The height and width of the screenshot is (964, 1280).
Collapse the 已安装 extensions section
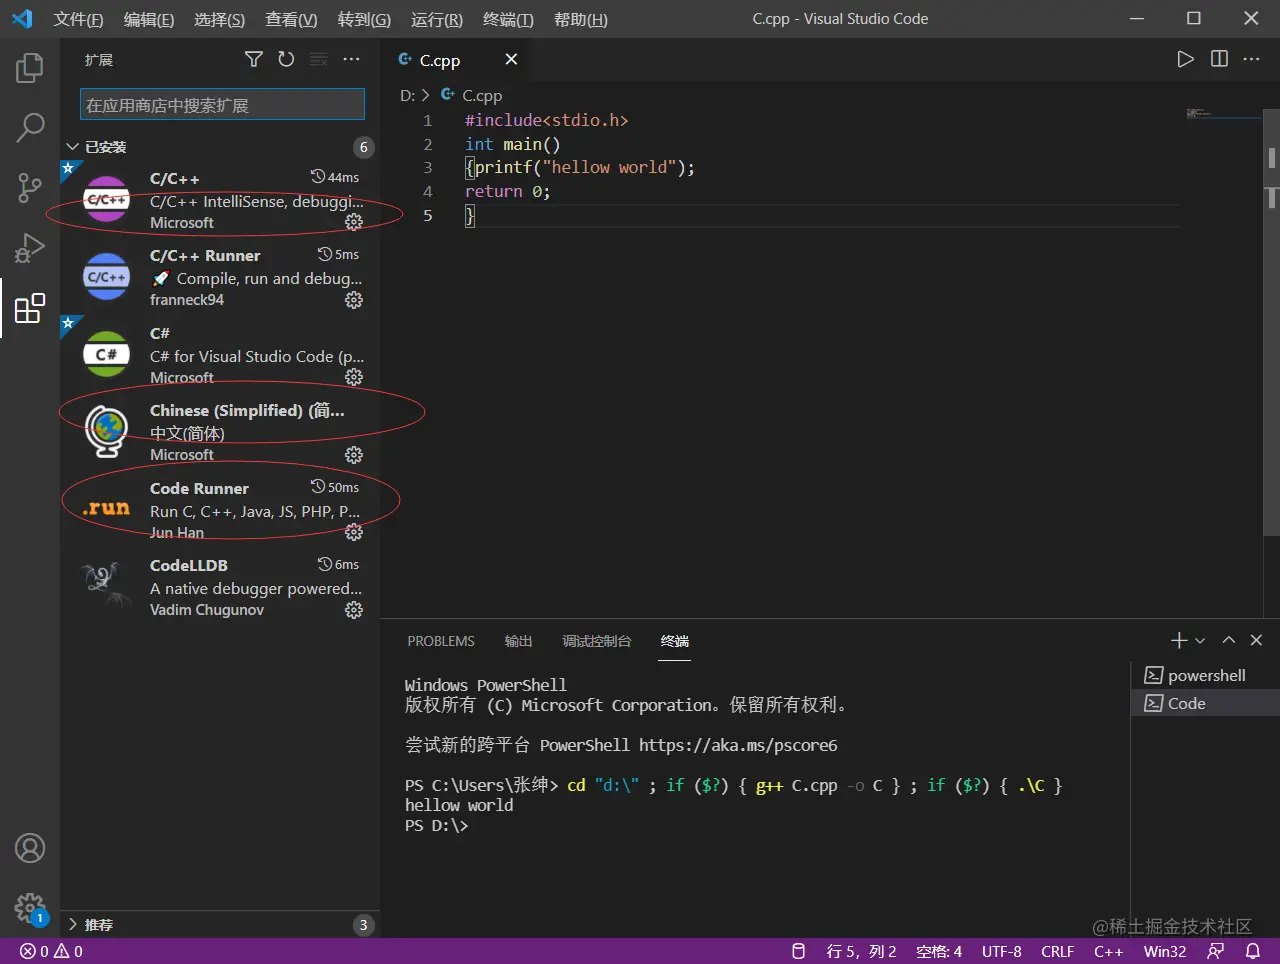point(72,147)
